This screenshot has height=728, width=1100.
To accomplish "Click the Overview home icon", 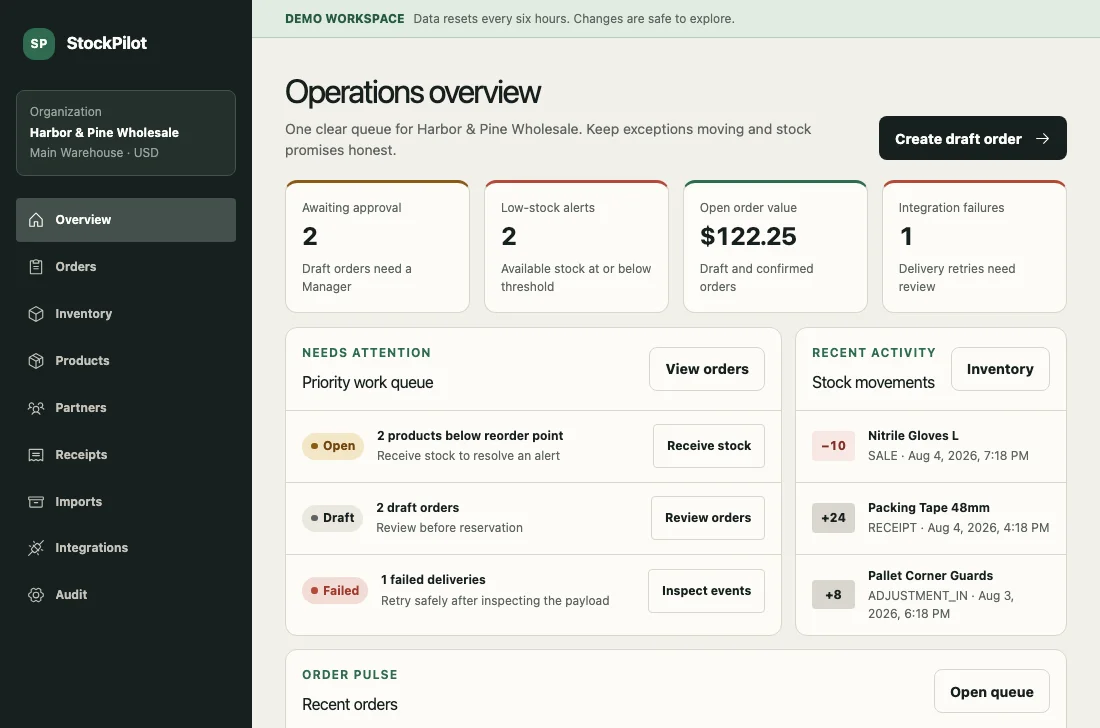I will [x=36, y=220].
